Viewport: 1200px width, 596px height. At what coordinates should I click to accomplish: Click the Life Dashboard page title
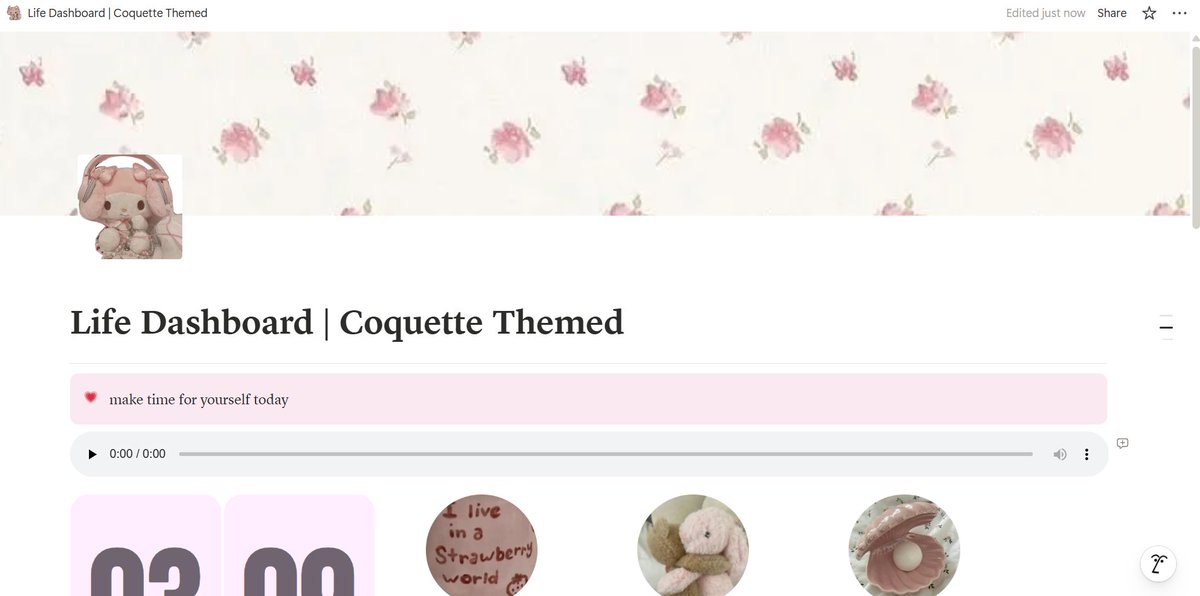347,323
